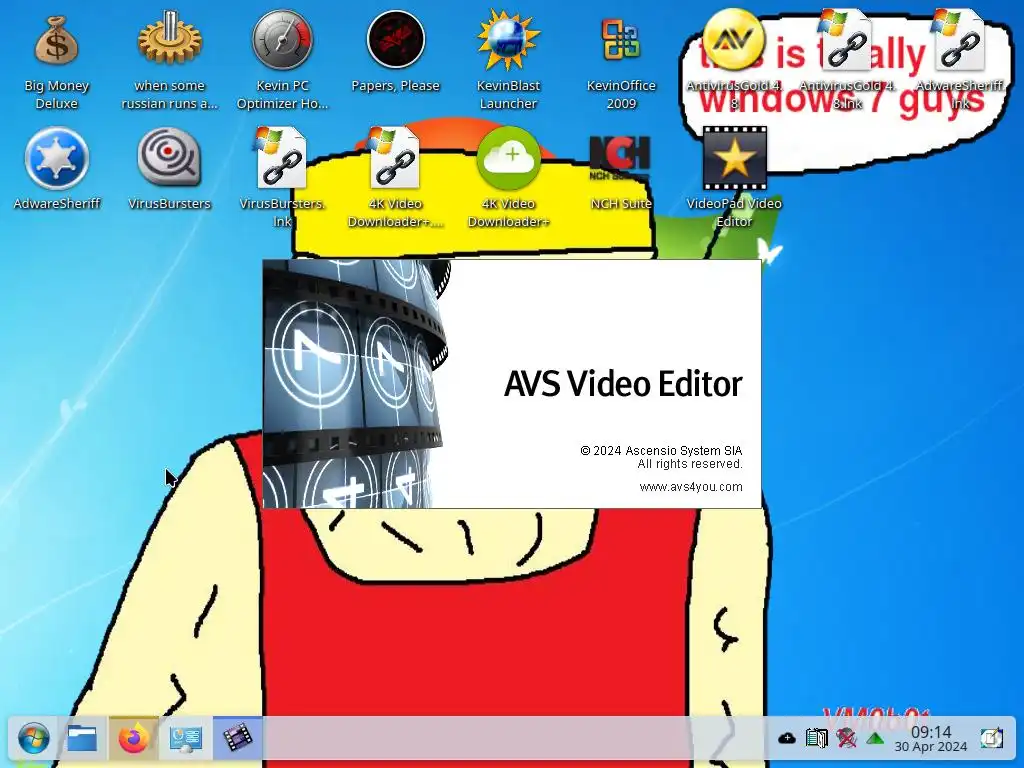1024x768 pixels.
Task: Open KevinOffice 2009 icon
Action: (x=621, y=40)
